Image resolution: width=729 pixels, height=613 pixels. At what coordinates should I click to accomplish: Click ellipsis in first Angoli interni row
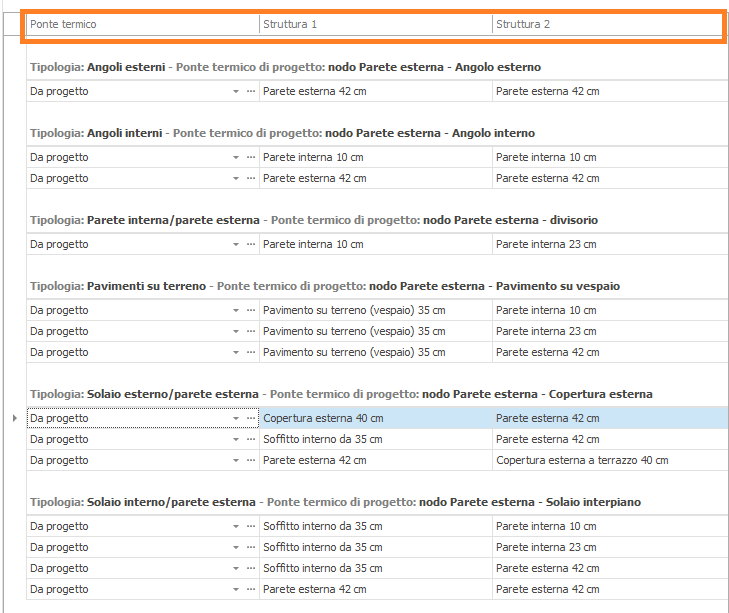[250, 157]
